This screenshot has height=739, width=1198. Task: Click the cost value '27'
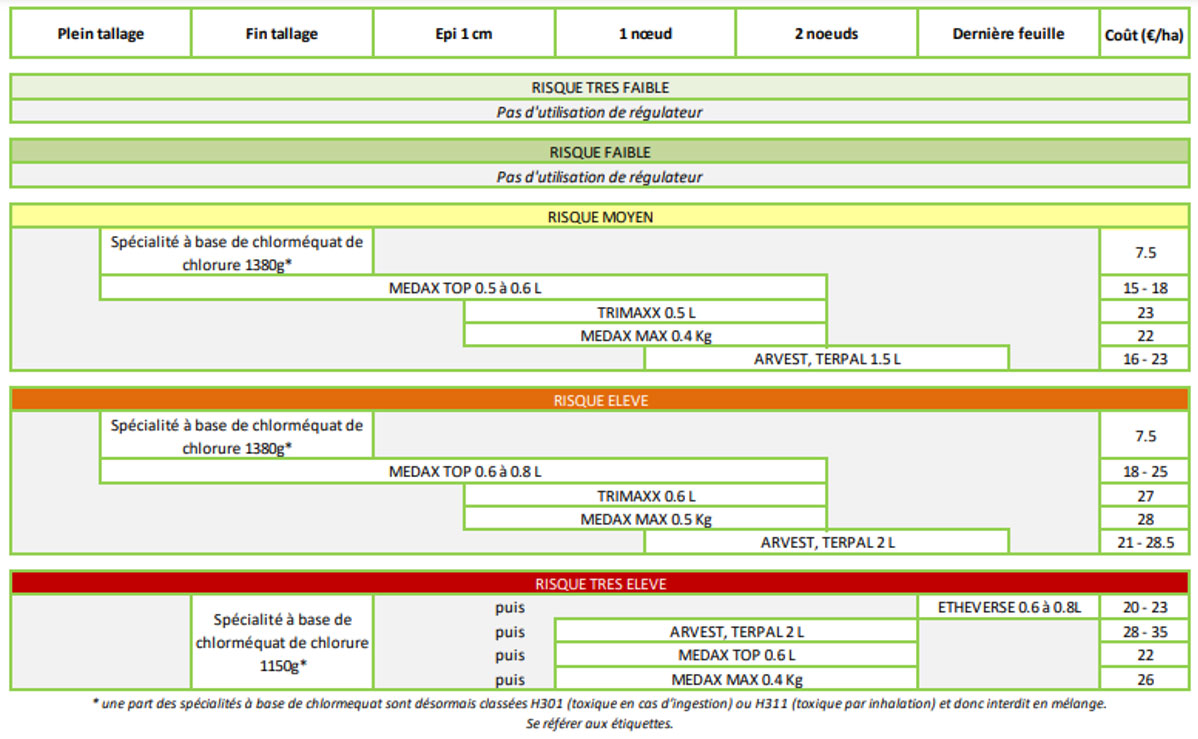1145,496
